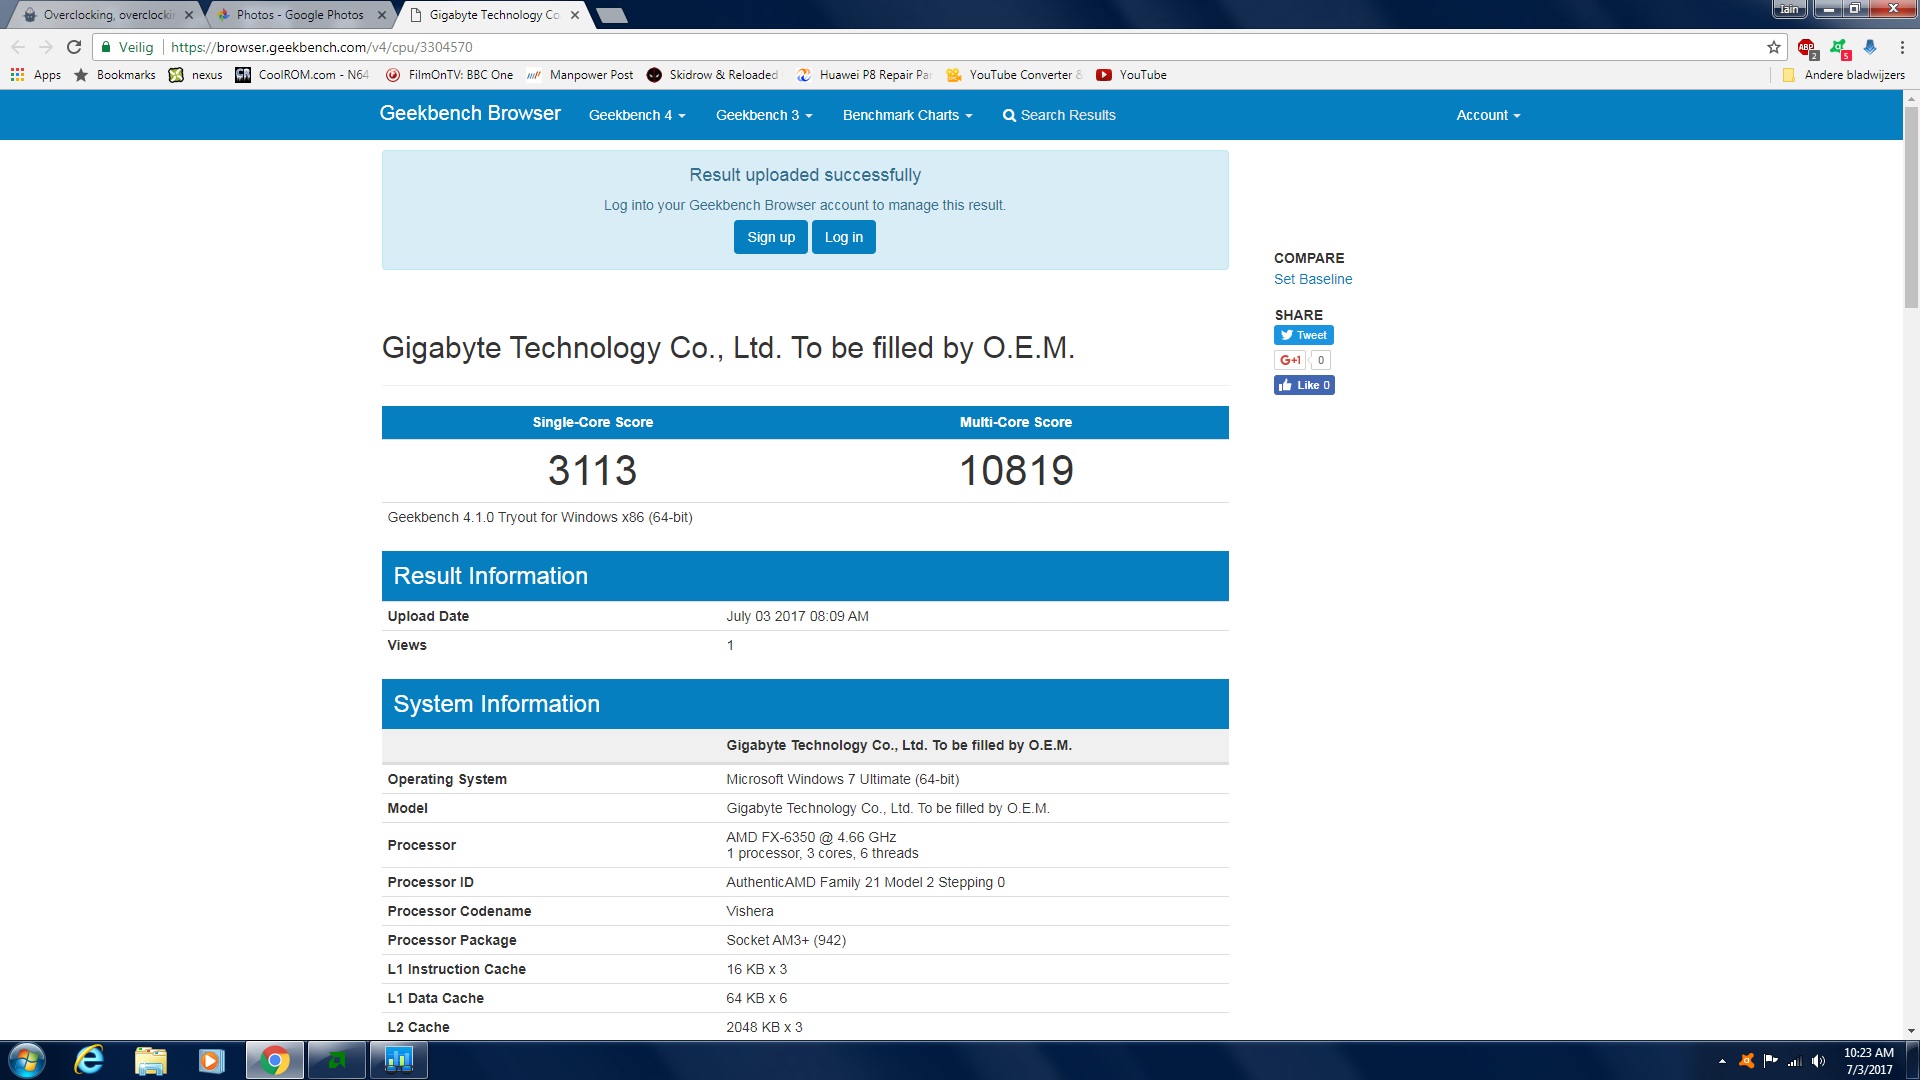Open a new browser tab
This screenshot has width=1920, height=1080.
pos(611,15)
